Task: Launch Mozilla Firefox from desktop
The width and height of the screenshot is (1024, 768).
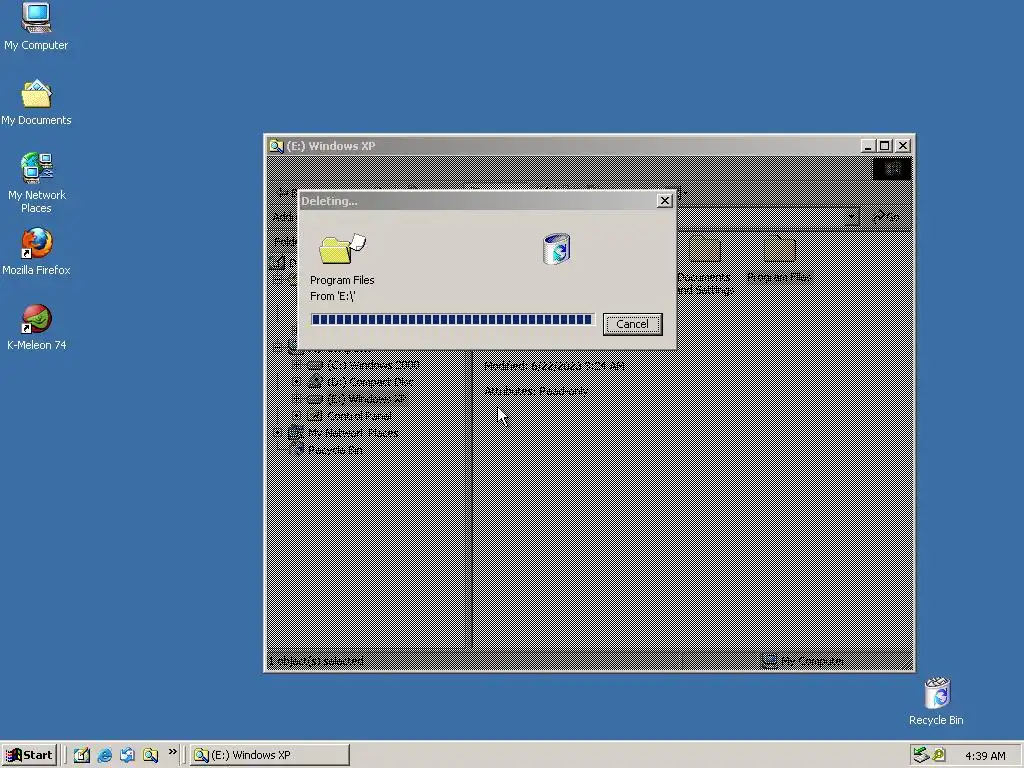Action: click(x=36, y=252)
